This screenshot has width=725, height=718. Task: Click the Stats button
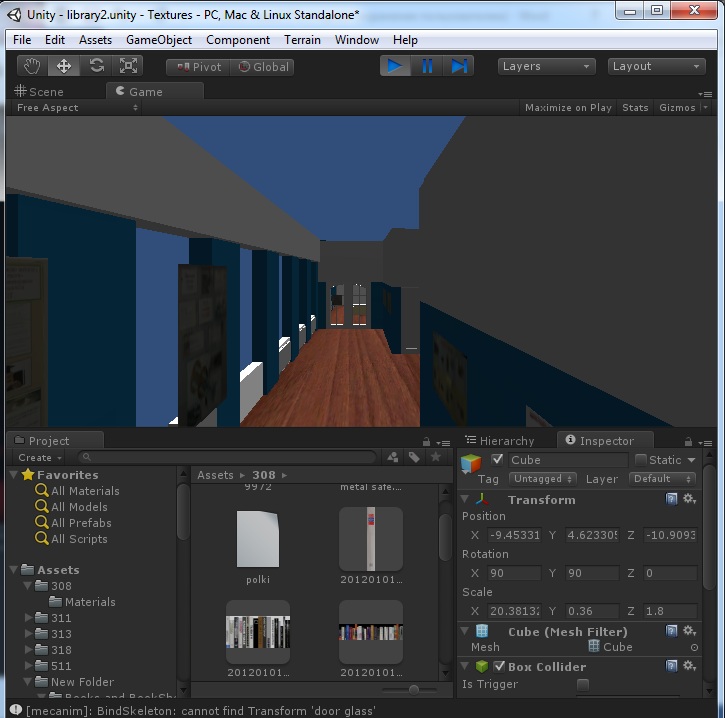pyautogui.click(x=635, y=108)
